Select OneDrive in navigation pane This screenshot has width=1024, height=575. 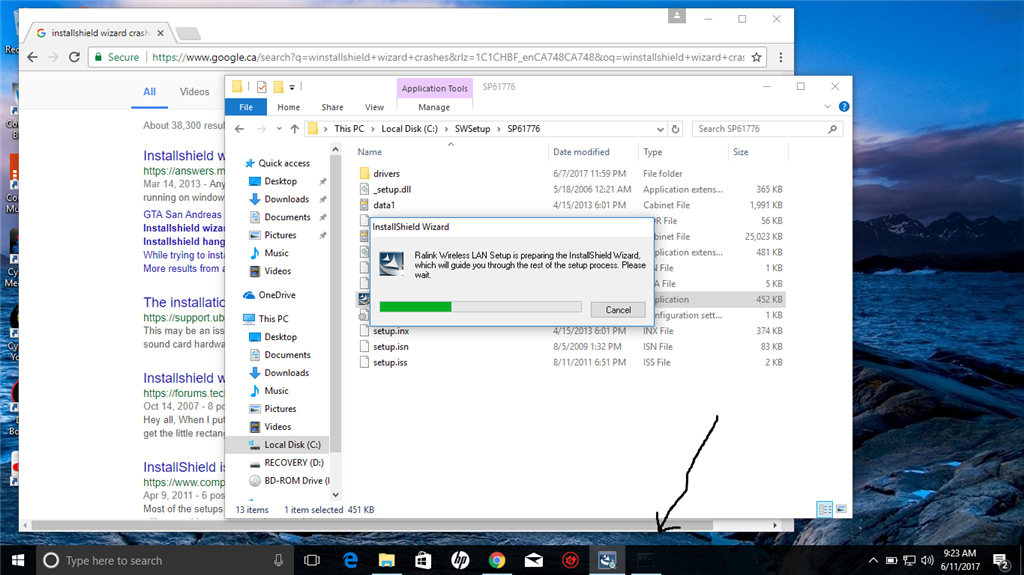pos(277,295)
